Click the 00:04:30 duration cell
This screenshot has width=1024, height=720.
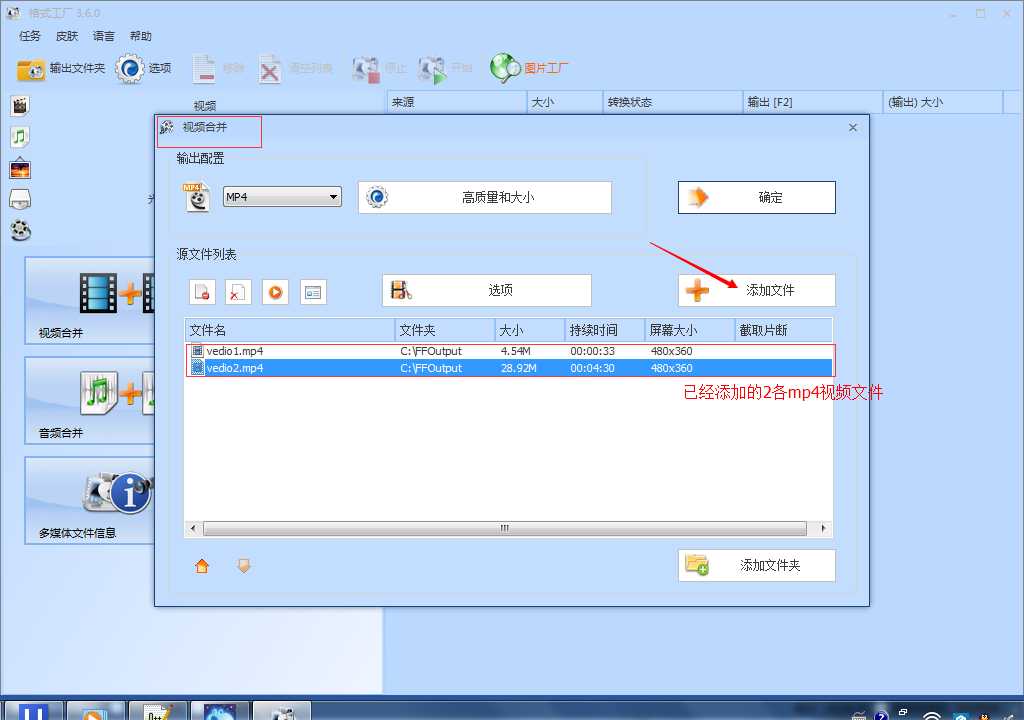click(592, 368)
